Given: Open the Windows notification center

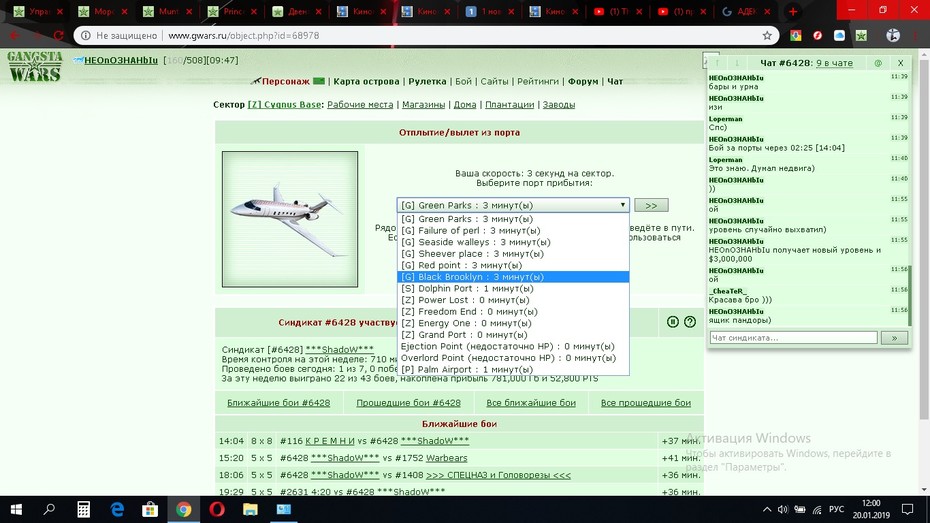Looking at the screenshot, I should [907, 509].
